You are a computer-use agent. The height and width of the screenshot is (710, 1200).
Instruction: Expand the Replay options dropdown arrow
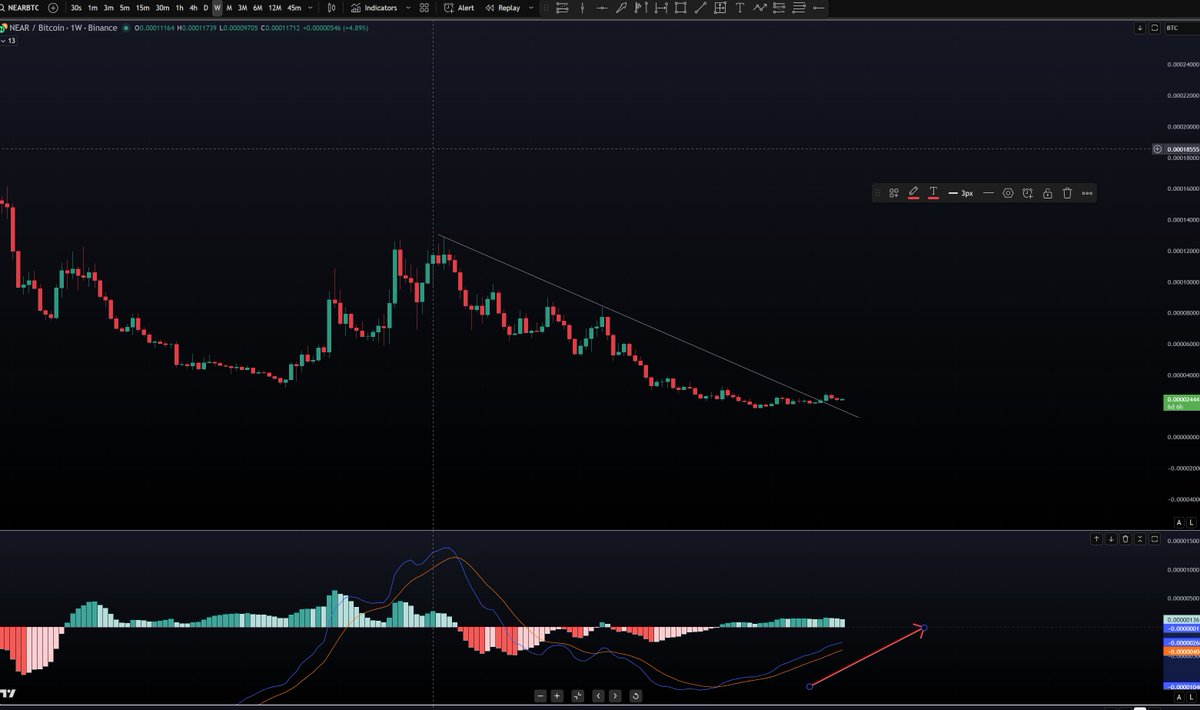click(x=529, y=7)
